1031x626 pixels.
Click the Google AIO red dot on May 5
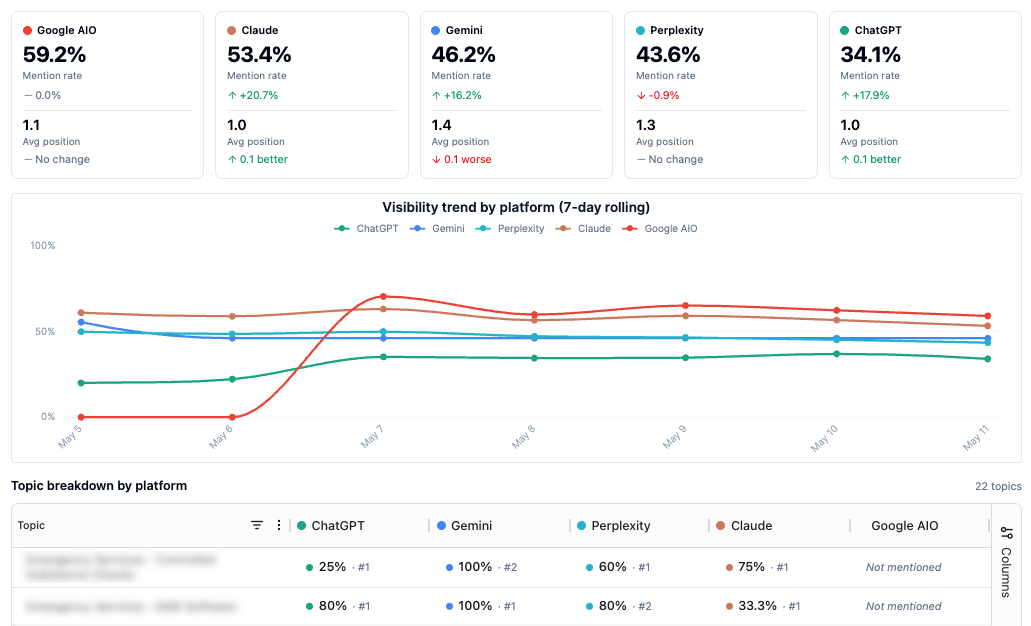(81, 417)
